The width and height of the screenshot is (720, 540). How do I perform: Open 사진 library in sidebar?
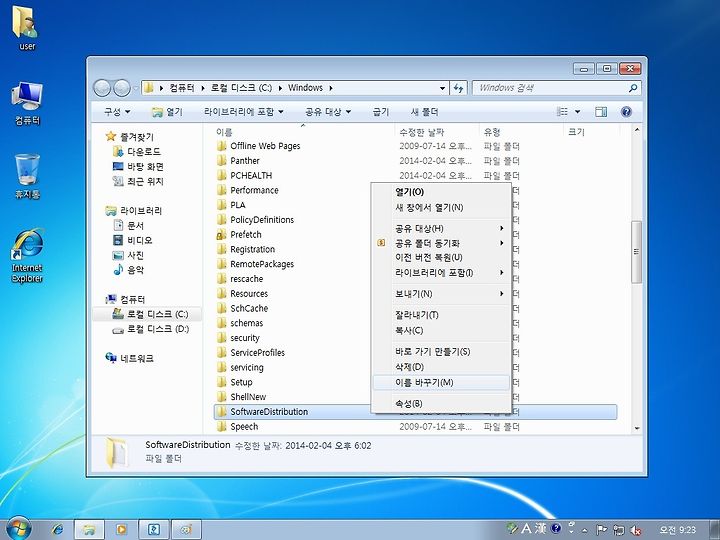129,255
